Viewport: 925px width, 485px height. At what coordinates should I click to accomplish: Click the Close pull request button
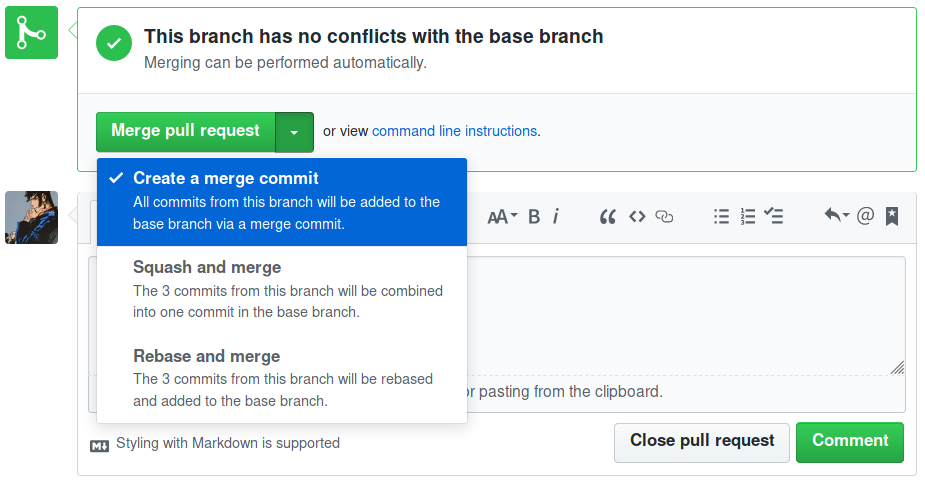(x=701, y=442)
